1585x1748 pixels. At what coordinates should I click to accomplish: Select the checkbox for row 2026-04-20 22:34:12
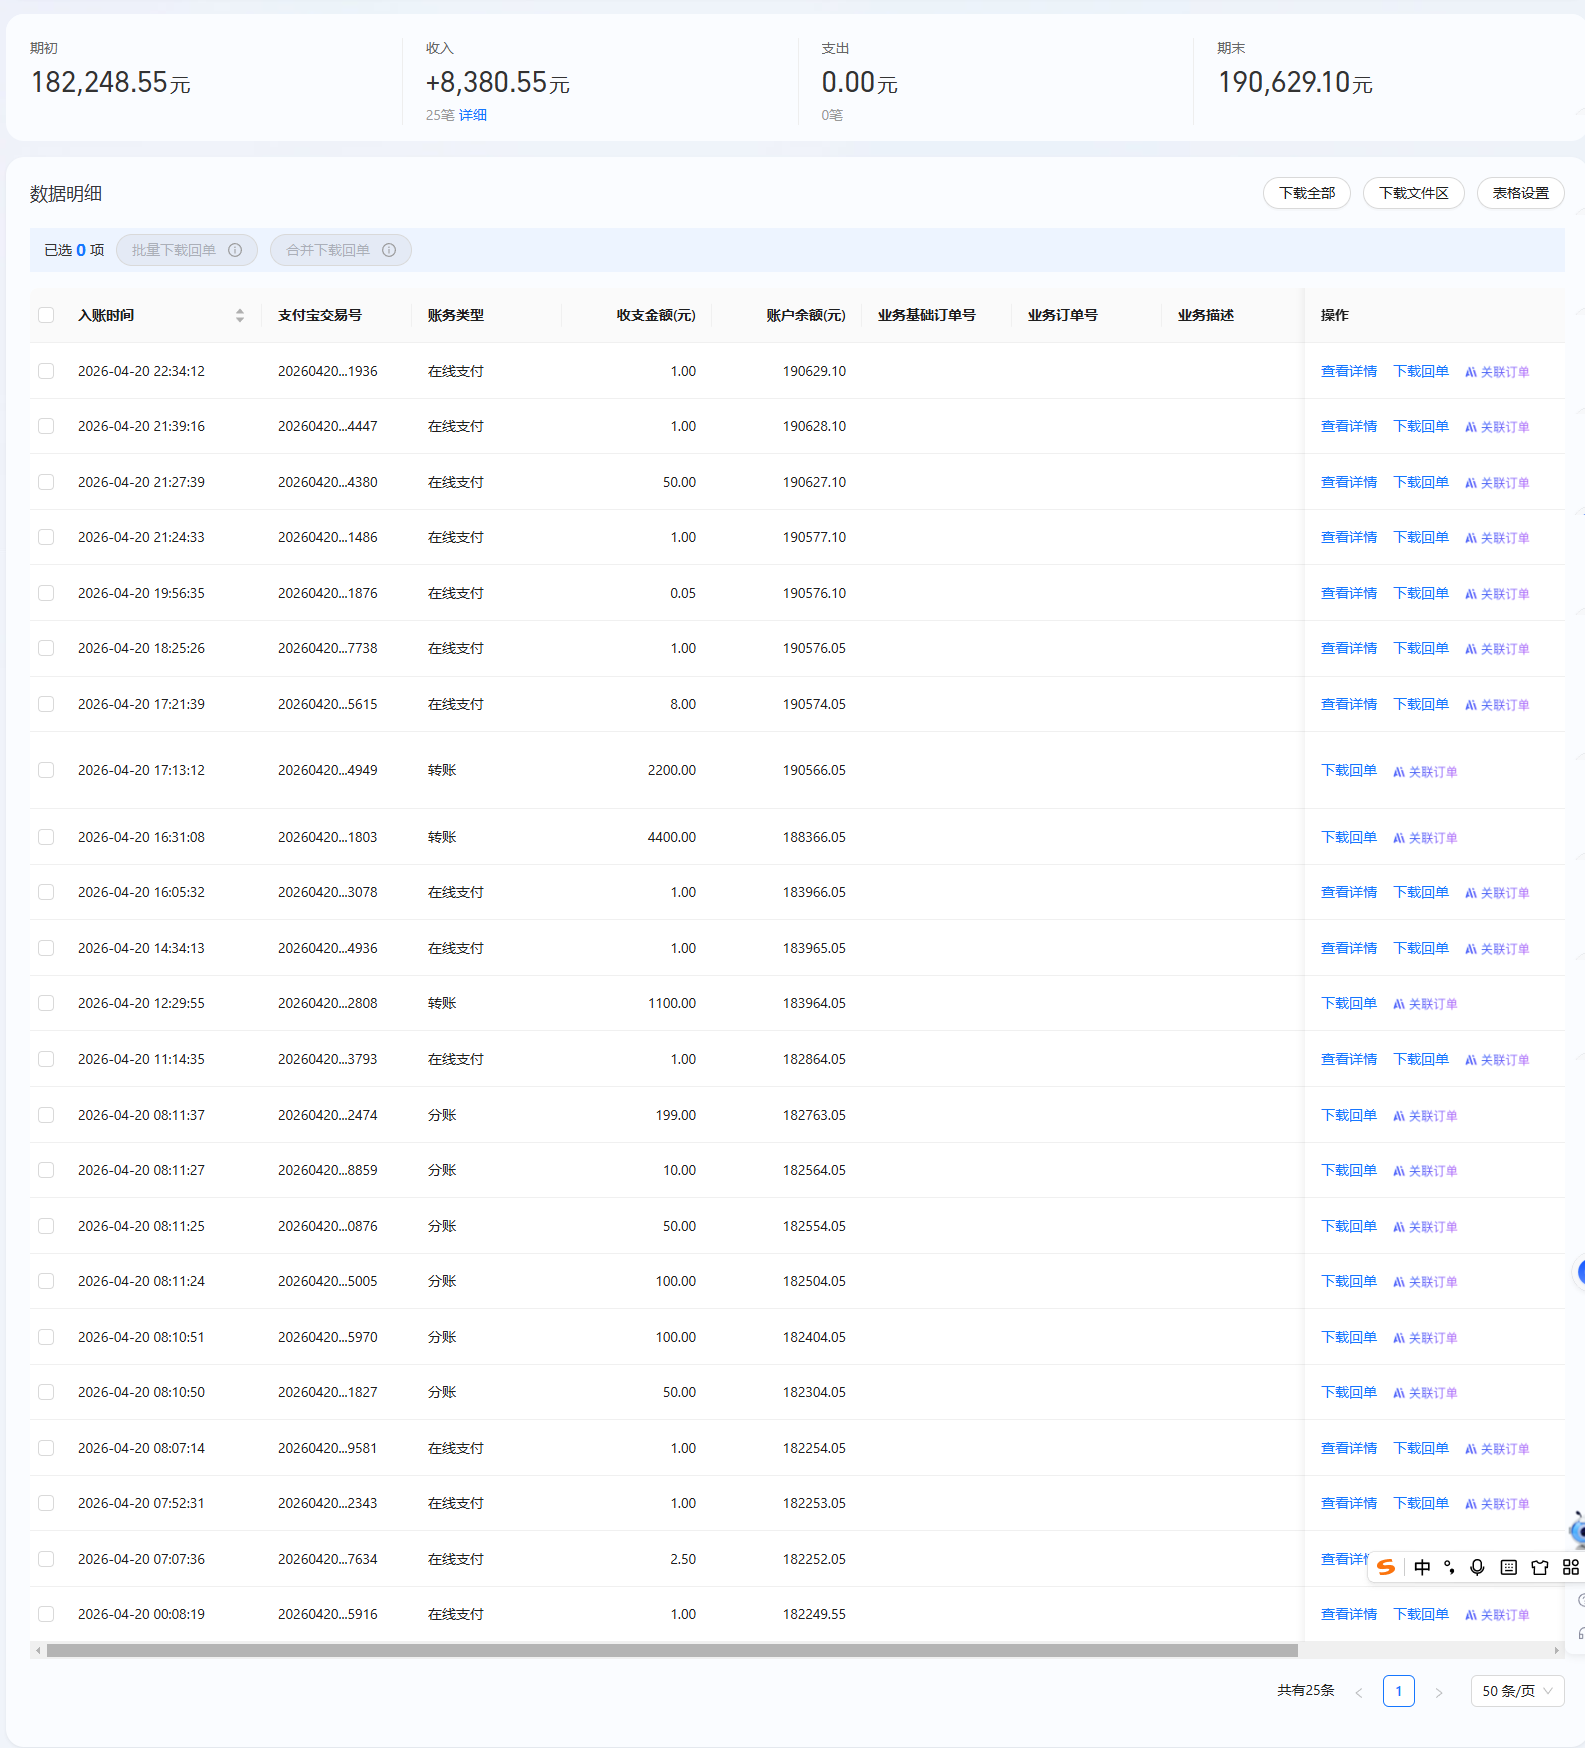click(46, 371)
